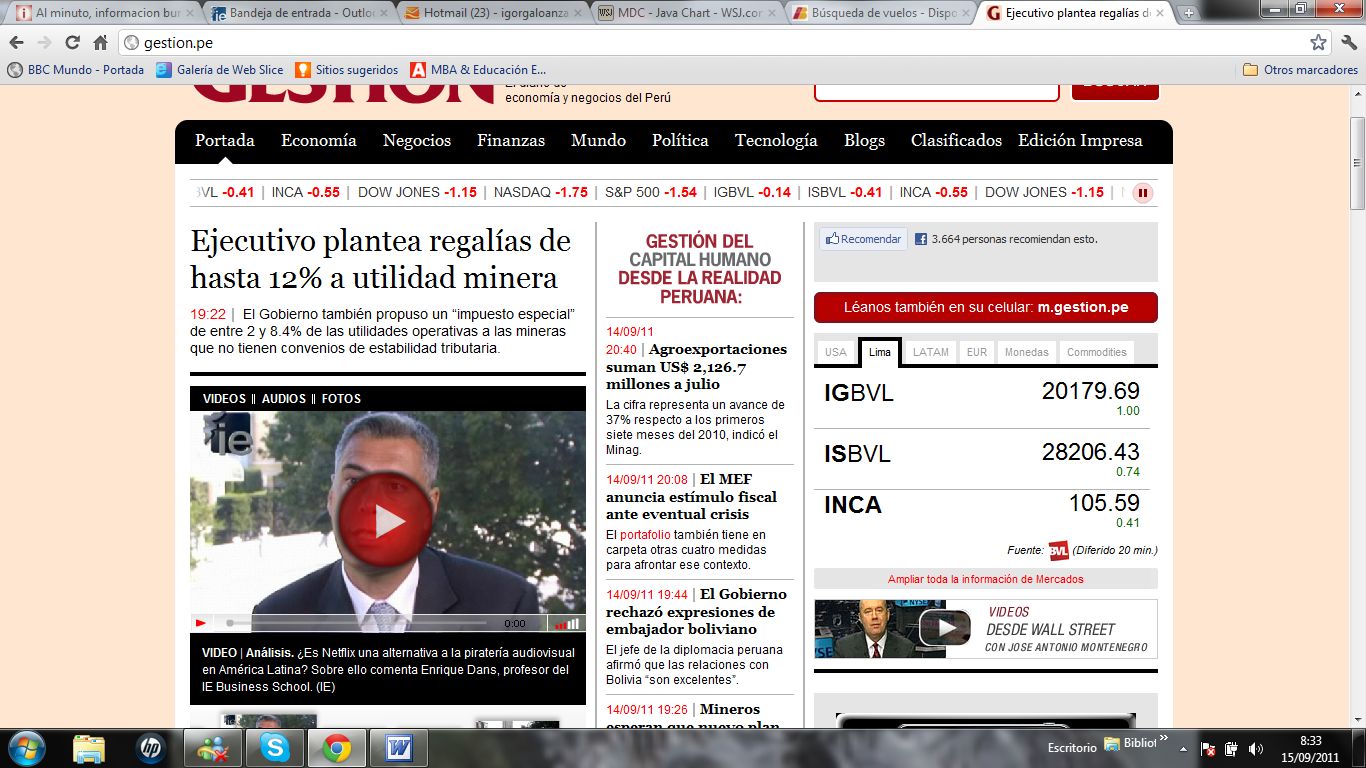The width and height of the screenshot is (1366, 768).
Task: Switch to the Commodities markets tab
Action: [x=1096, y=352]
